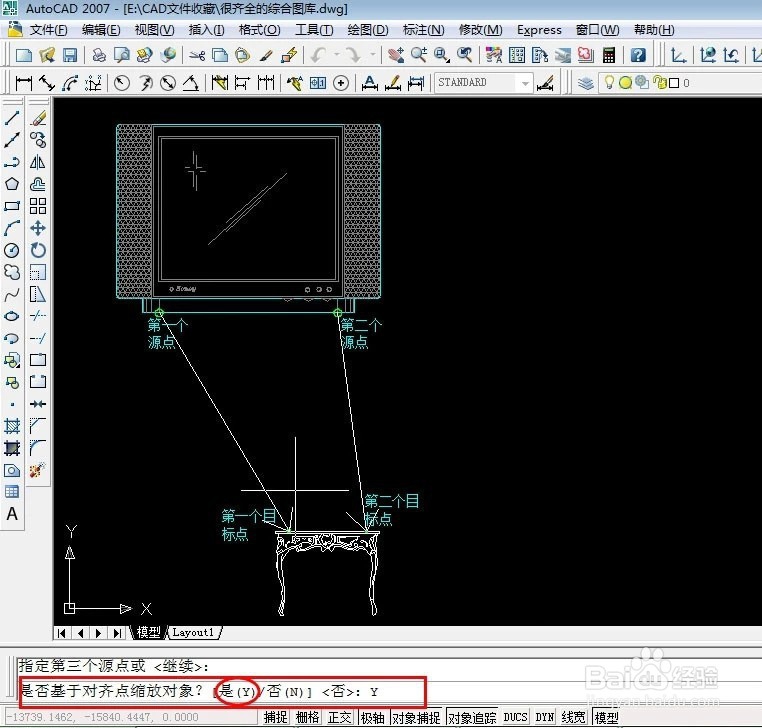Open the 修改(M) menu
The height and width of the screenshot is (728, 762).
coord(480,30)
